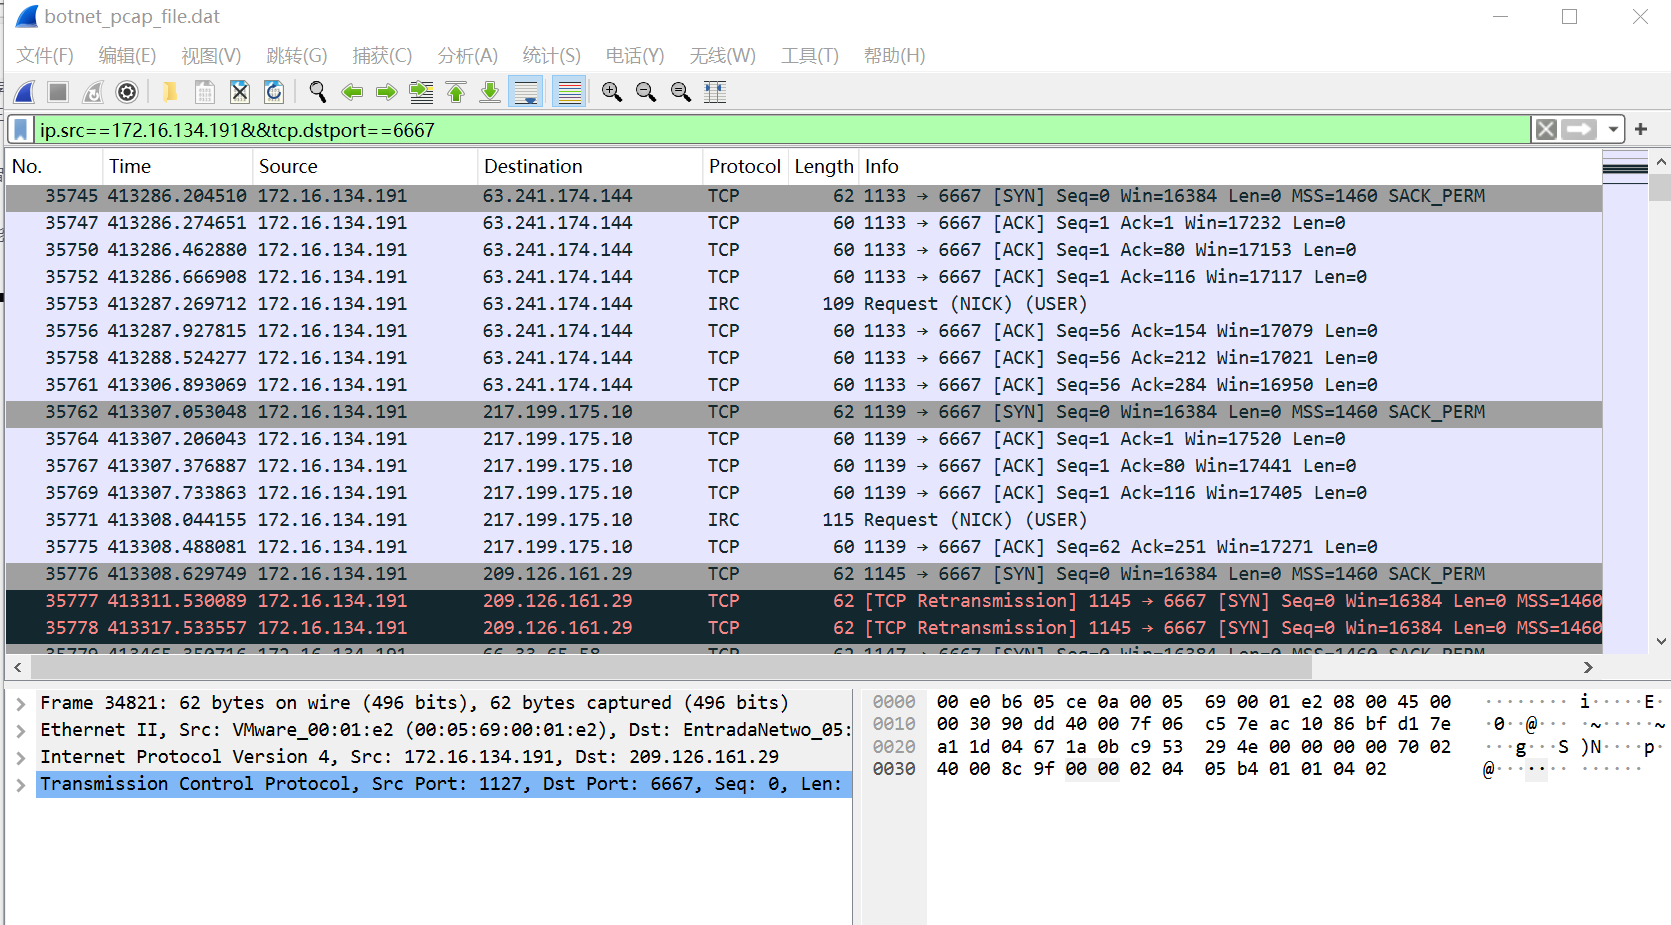The height and width of the screenshot is (925, 1671).
Task: Select packet 35745 SYN to 63.241.174.144
Action: pyautogui.click(x=804, y=196)
